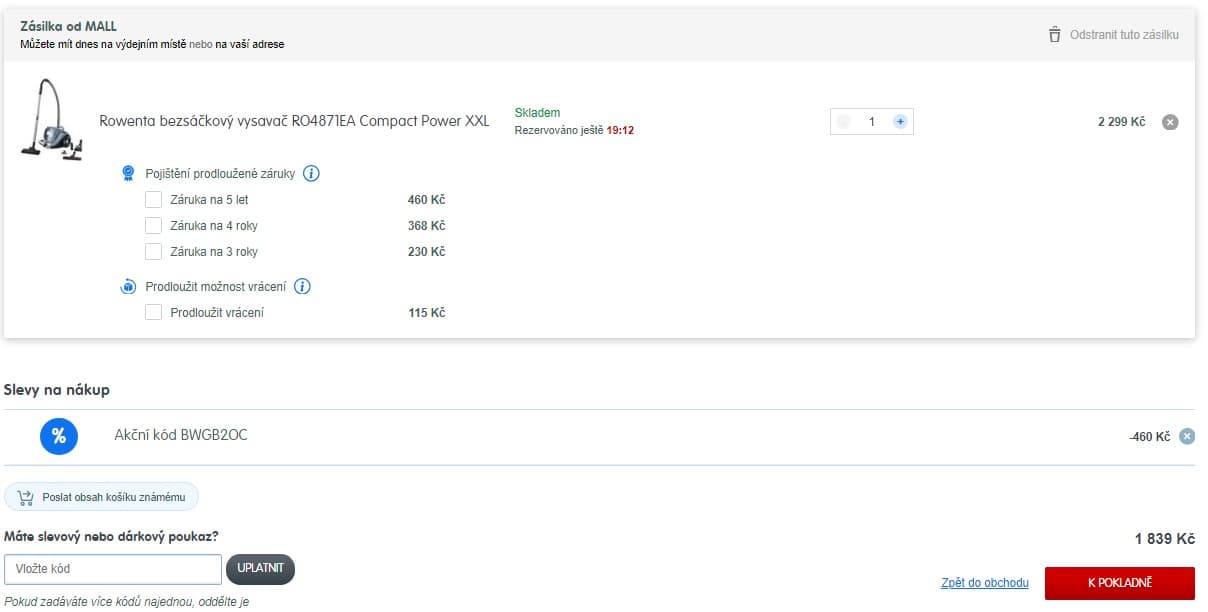Tick the 3-year warranty checkbox
Screen dimensions: 1208x612
pyautogui.click(x=153, y=252)
